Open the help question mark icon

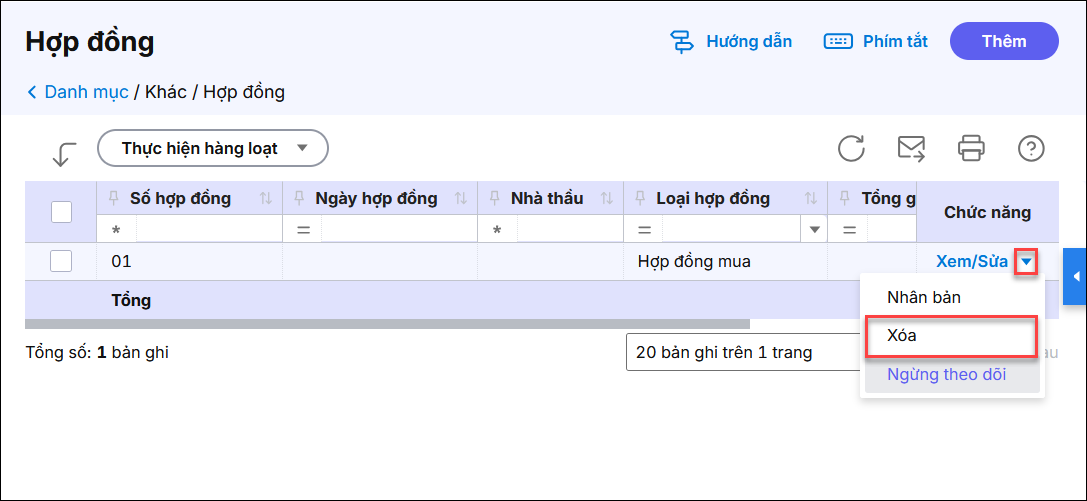1031,149
